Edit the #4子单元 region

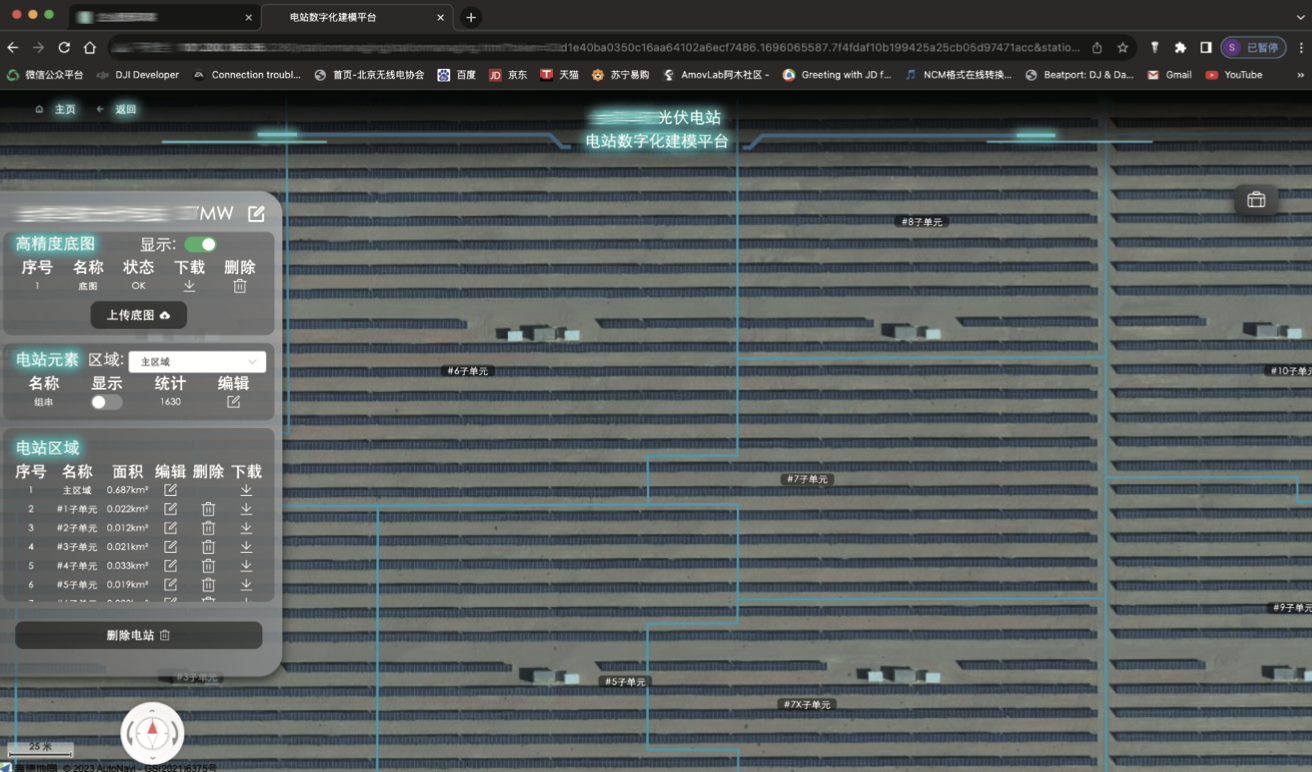coord(170,566)
